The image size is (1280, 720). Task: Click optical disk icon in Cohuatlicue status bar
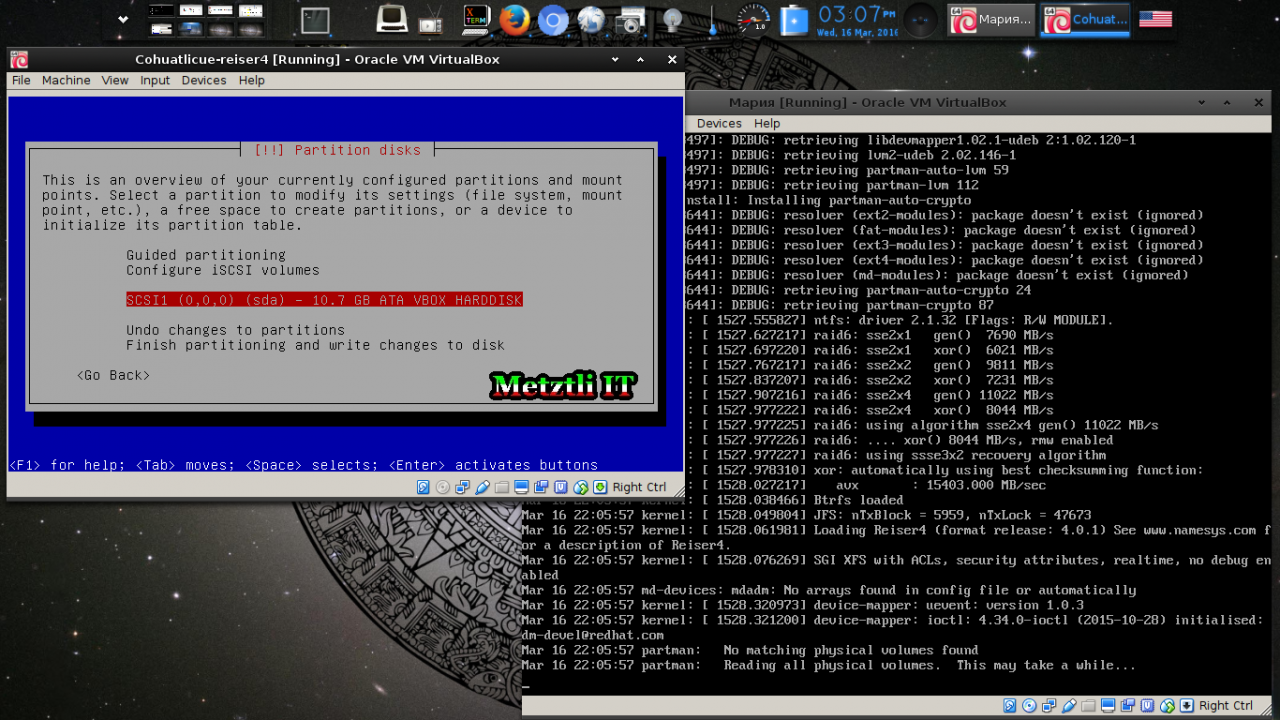443,487
